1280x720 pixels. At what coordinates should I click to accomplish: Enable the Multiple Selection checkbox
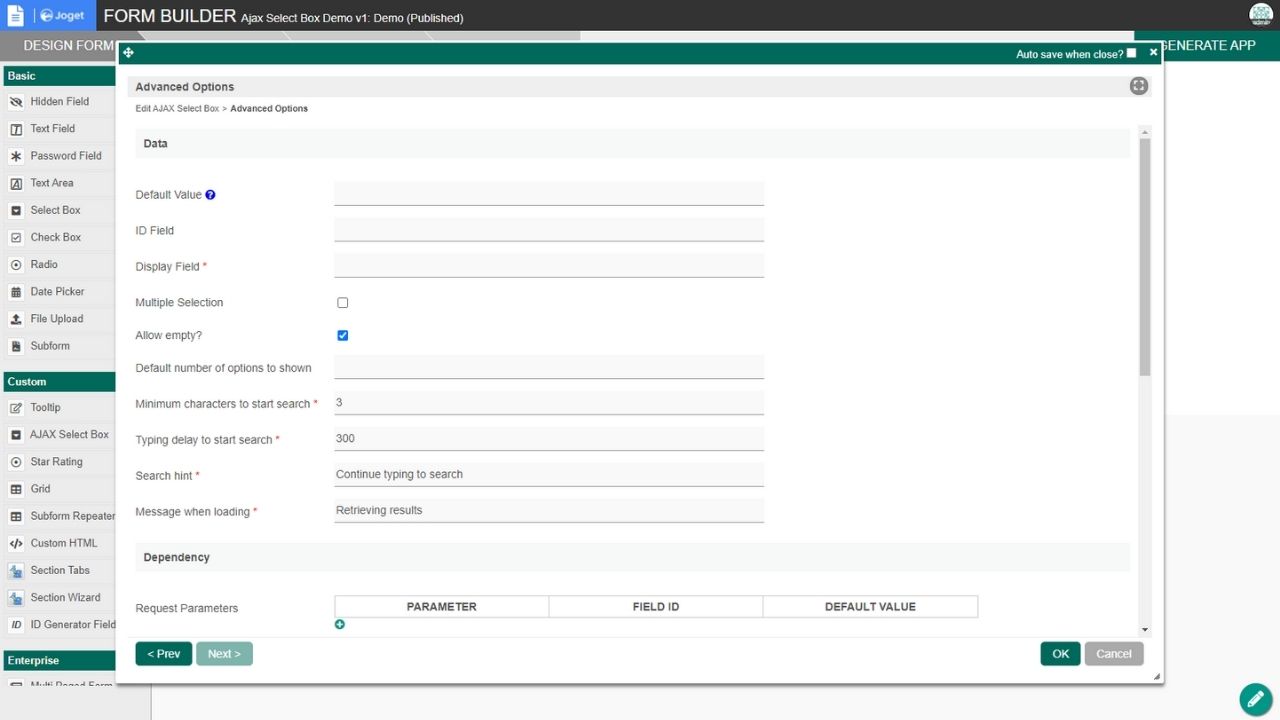point(342,302)
